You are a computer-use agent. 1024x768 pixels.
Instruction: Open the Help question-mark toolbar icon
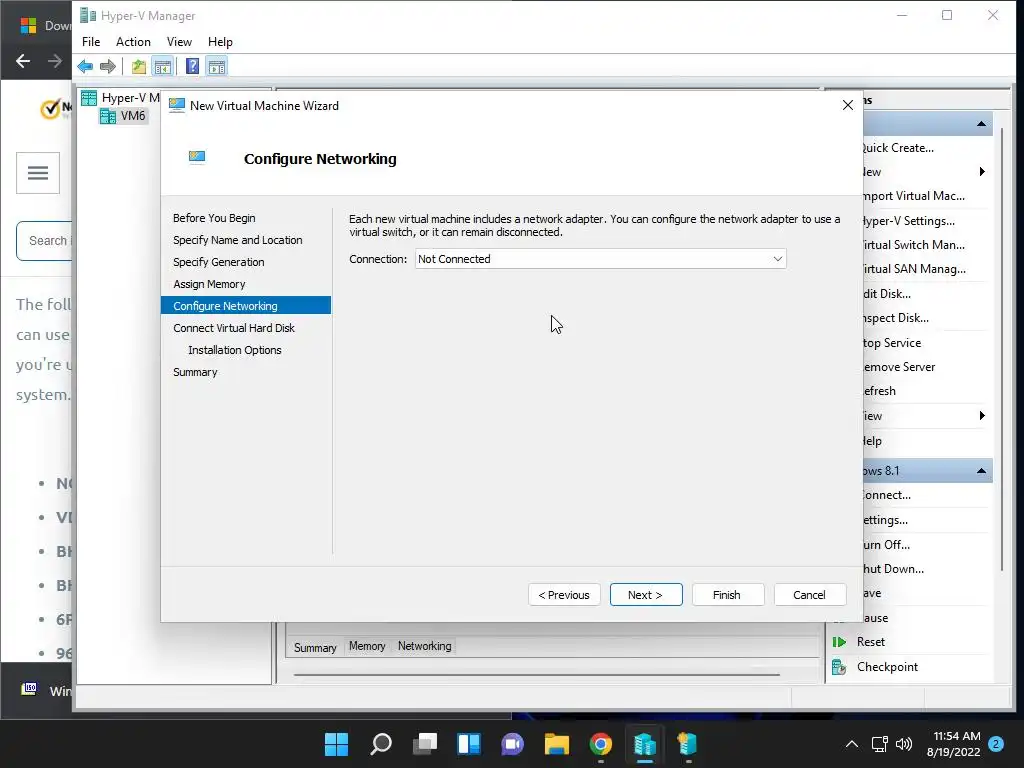[192, 66]
